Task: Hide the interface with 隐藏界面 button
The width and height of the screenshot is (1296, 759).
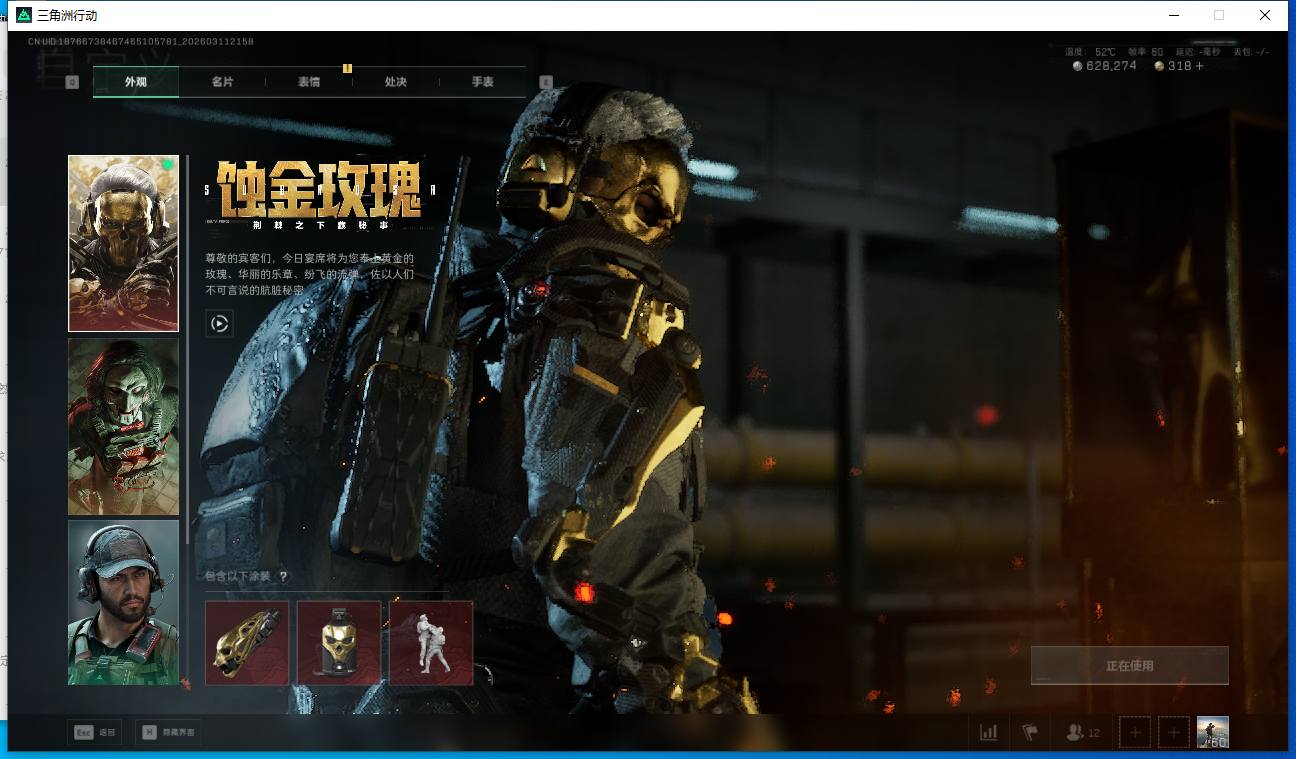Action: point(168,733)
